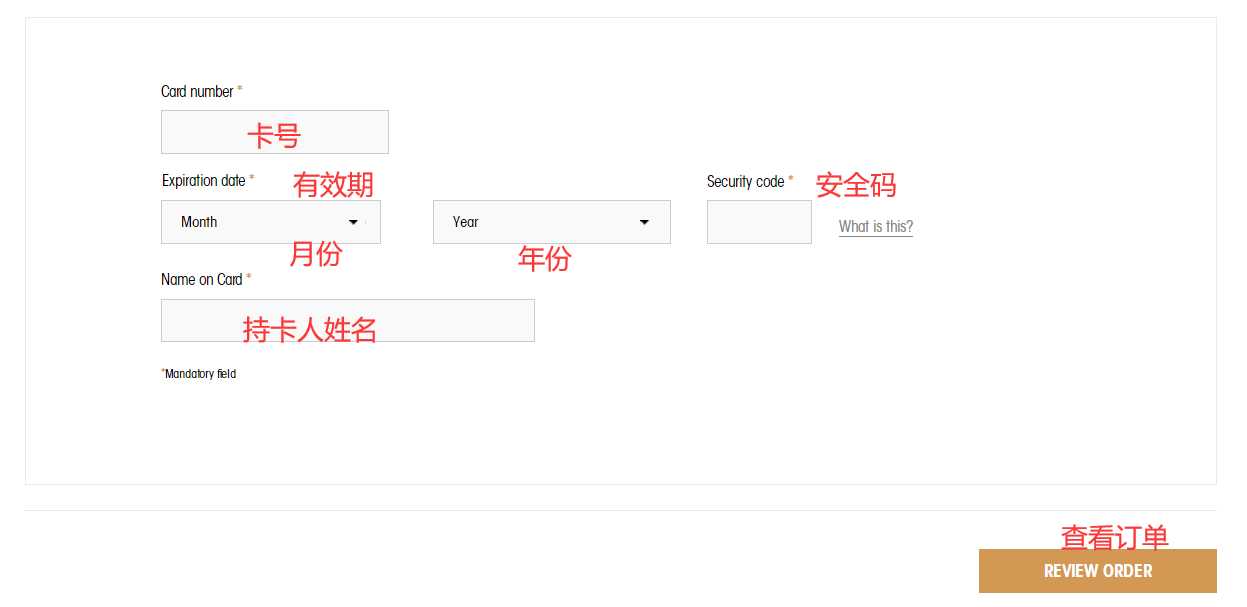Open the "What is this?" link

tap(875, 227)
